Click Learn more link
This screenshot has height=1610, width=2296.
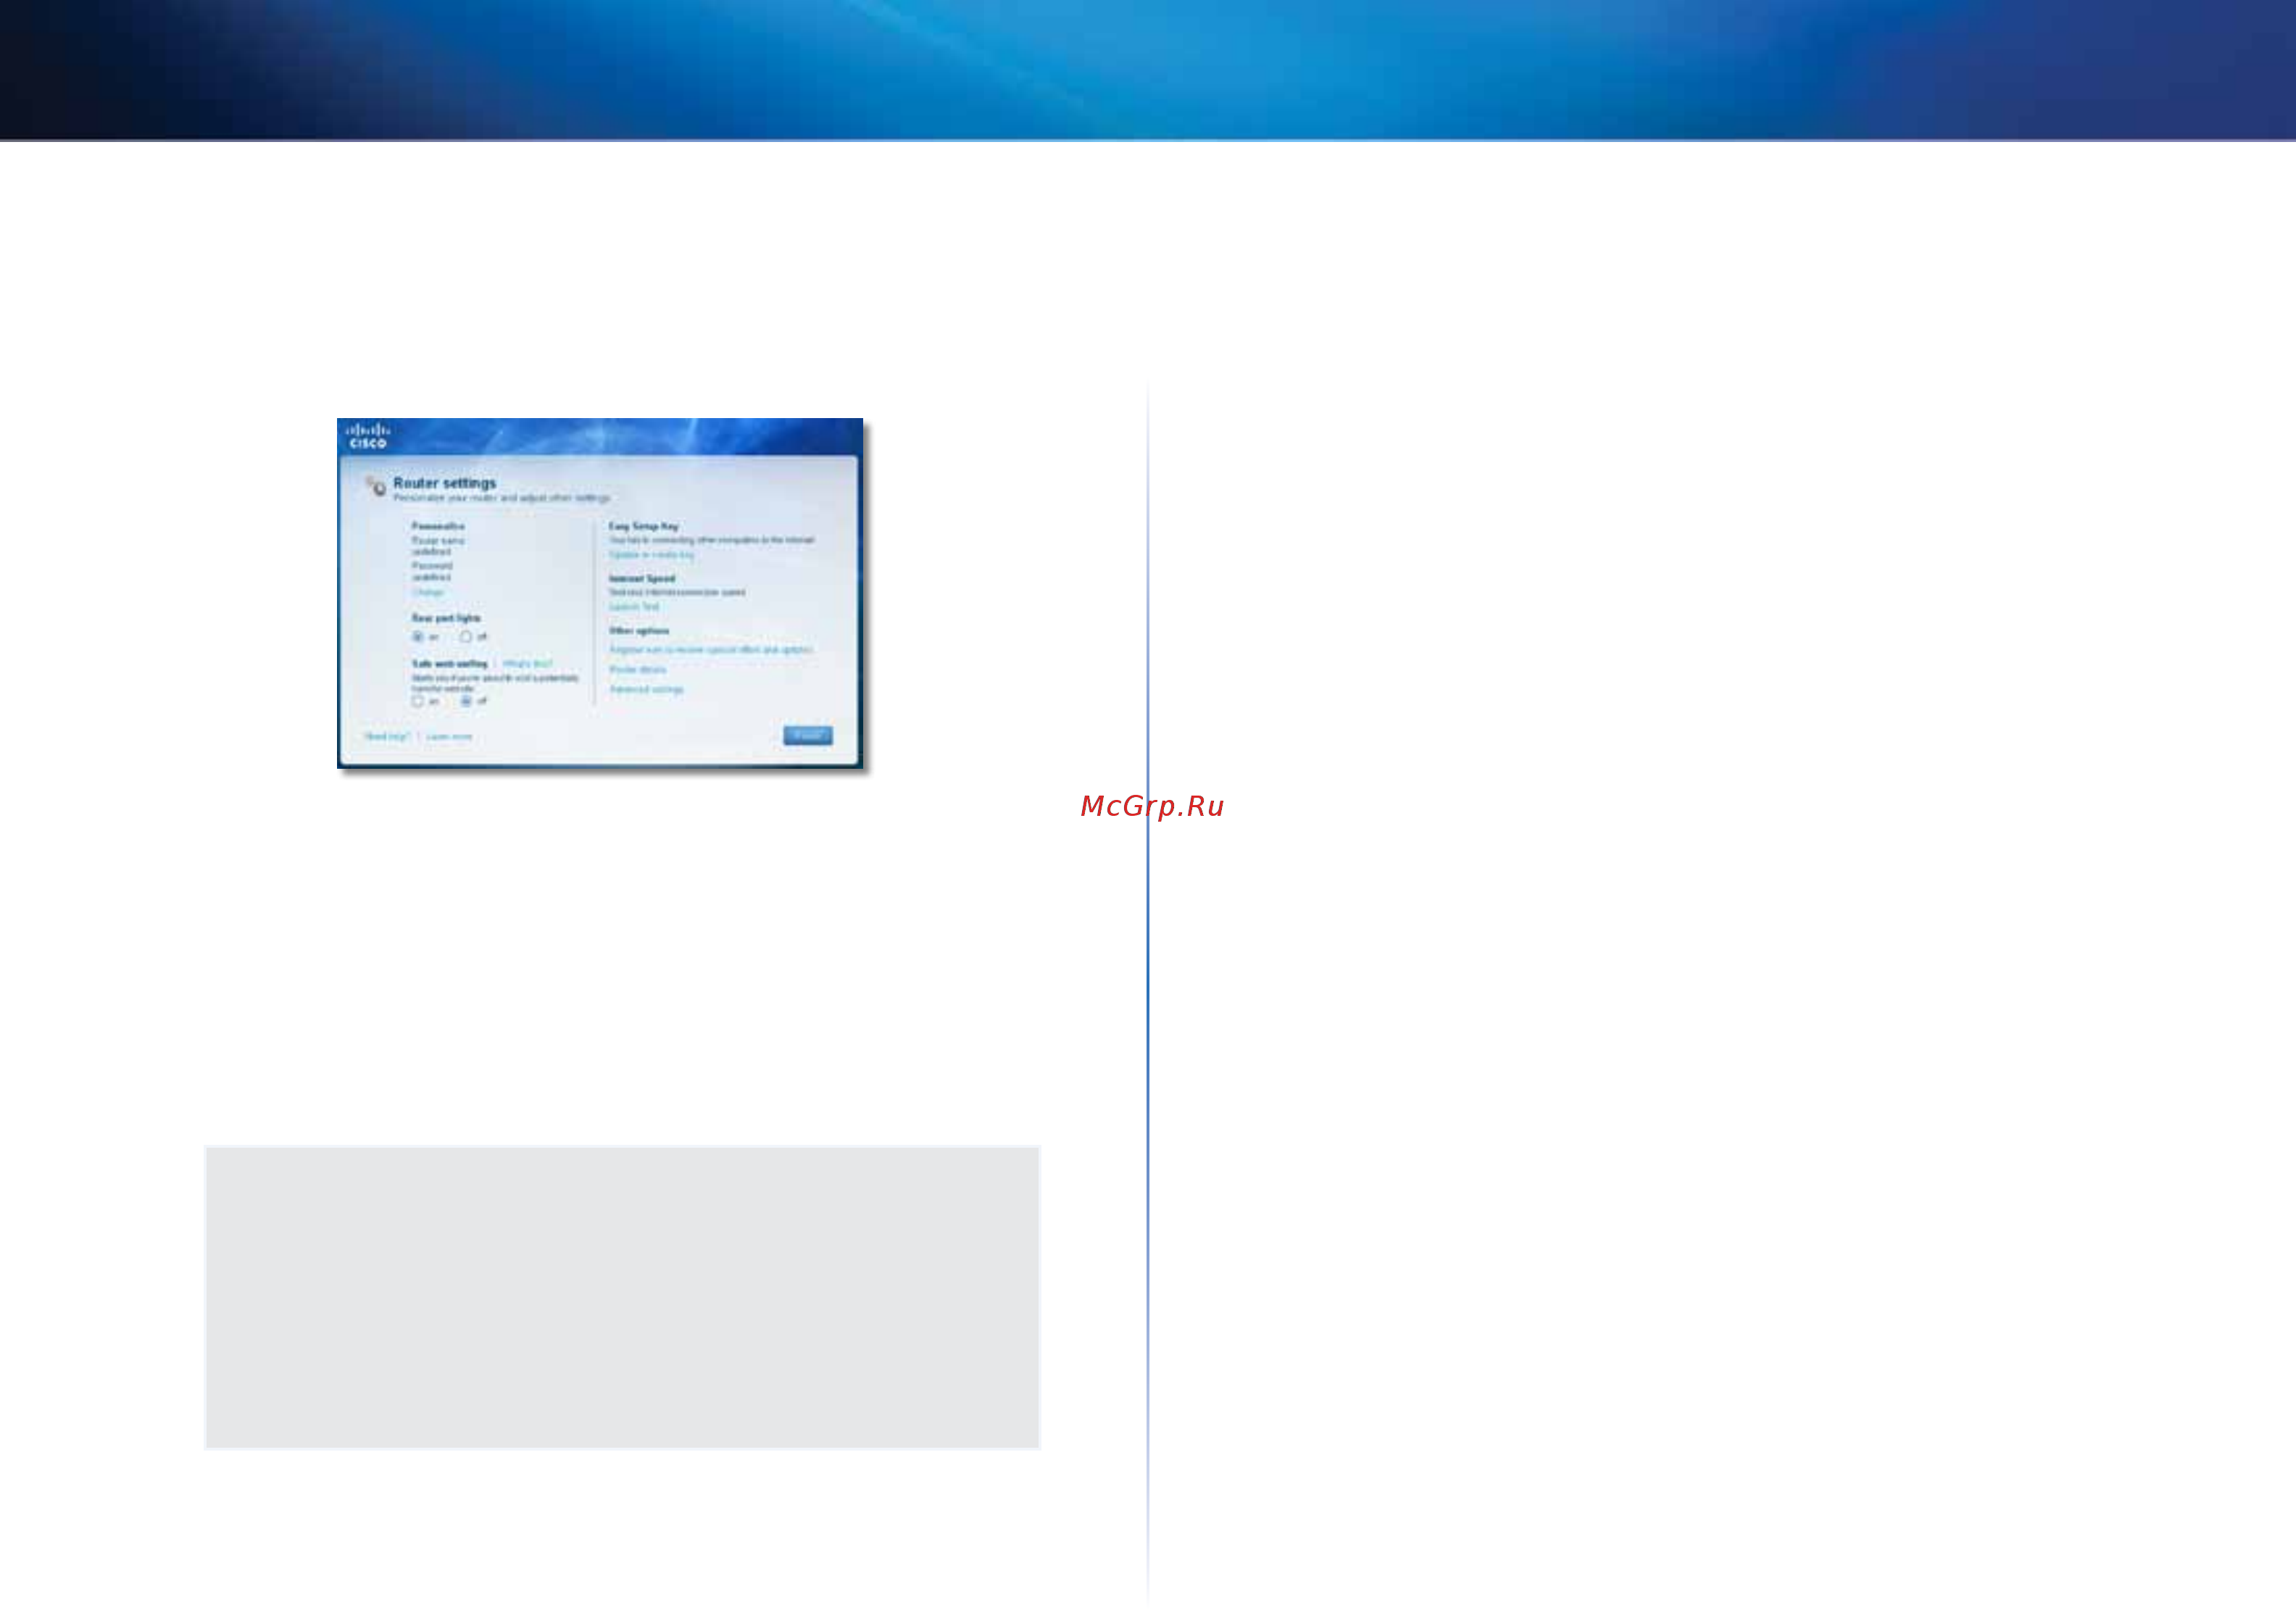tap(449, 737)
